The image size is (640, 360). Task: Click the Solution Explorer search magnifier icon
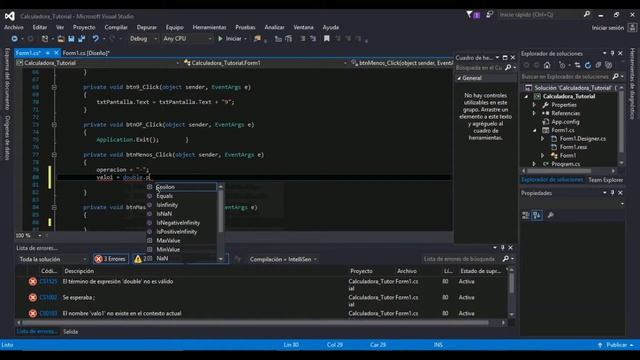click(x=616, y=76)
